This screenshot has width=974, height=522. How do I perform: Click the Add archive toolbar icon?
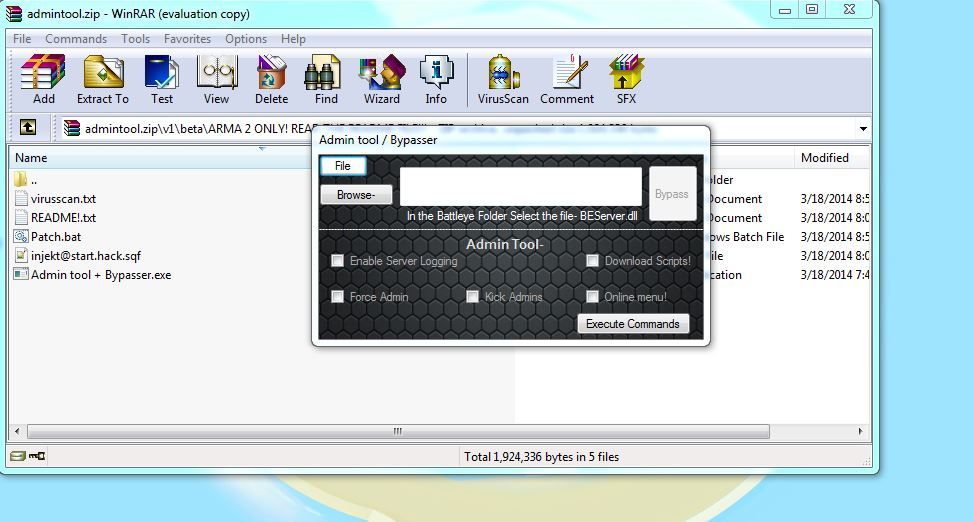click(43, 78)
